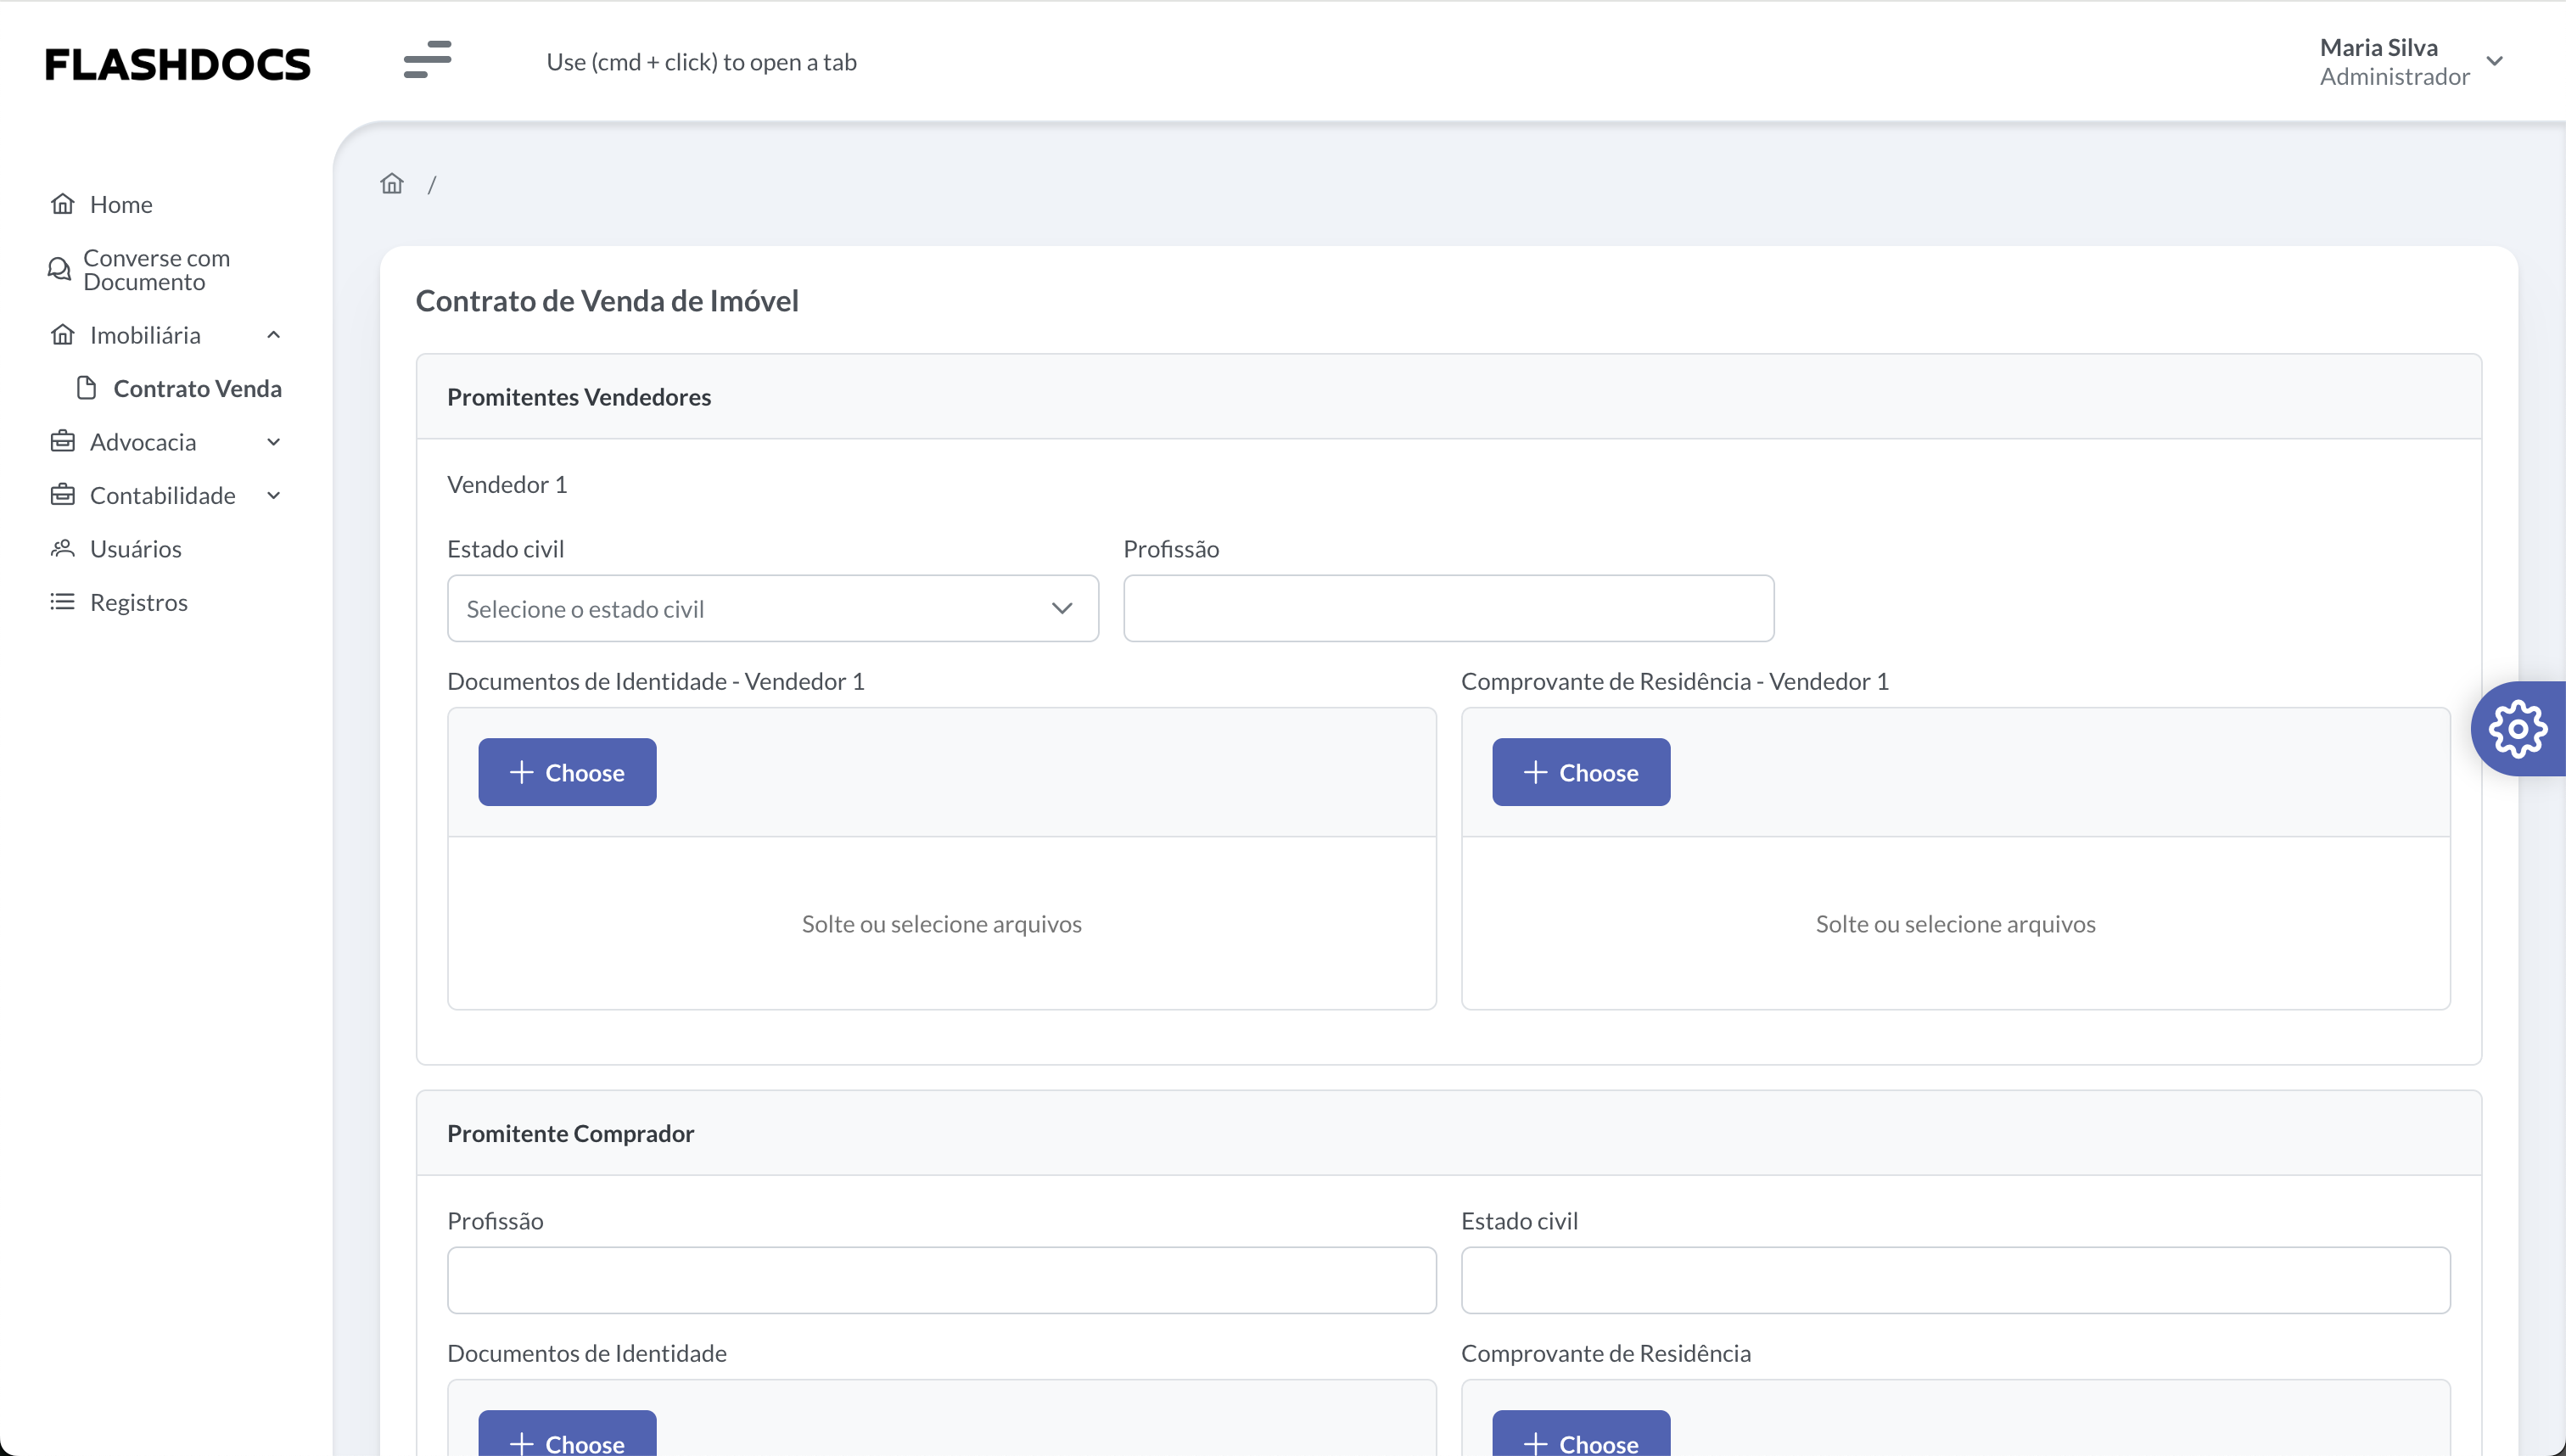Image resolution: width=2566 pixels, height=1456 pixels.
Task: Click the hamburger menu toggle icon
Action: (x=427, y=60)
